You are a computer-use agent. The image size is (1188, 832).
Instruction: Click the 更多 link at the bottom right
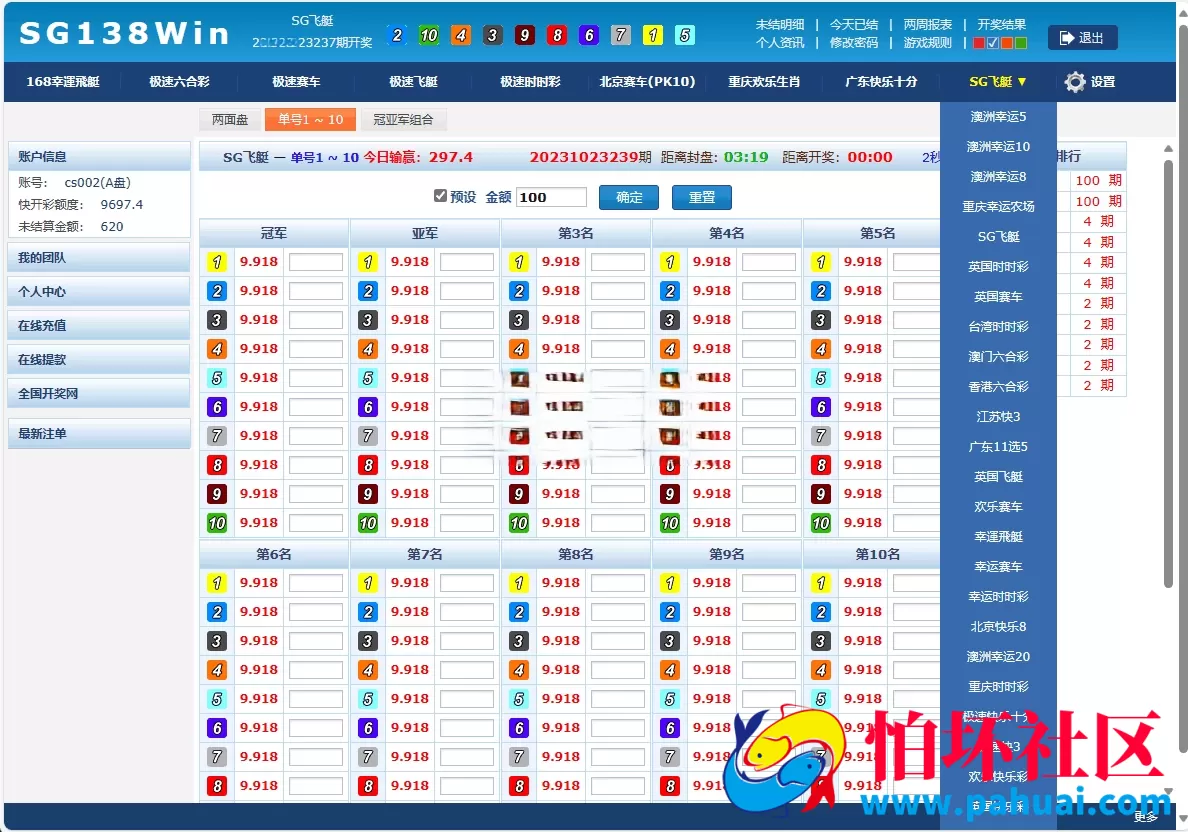tap(1146, 817)
